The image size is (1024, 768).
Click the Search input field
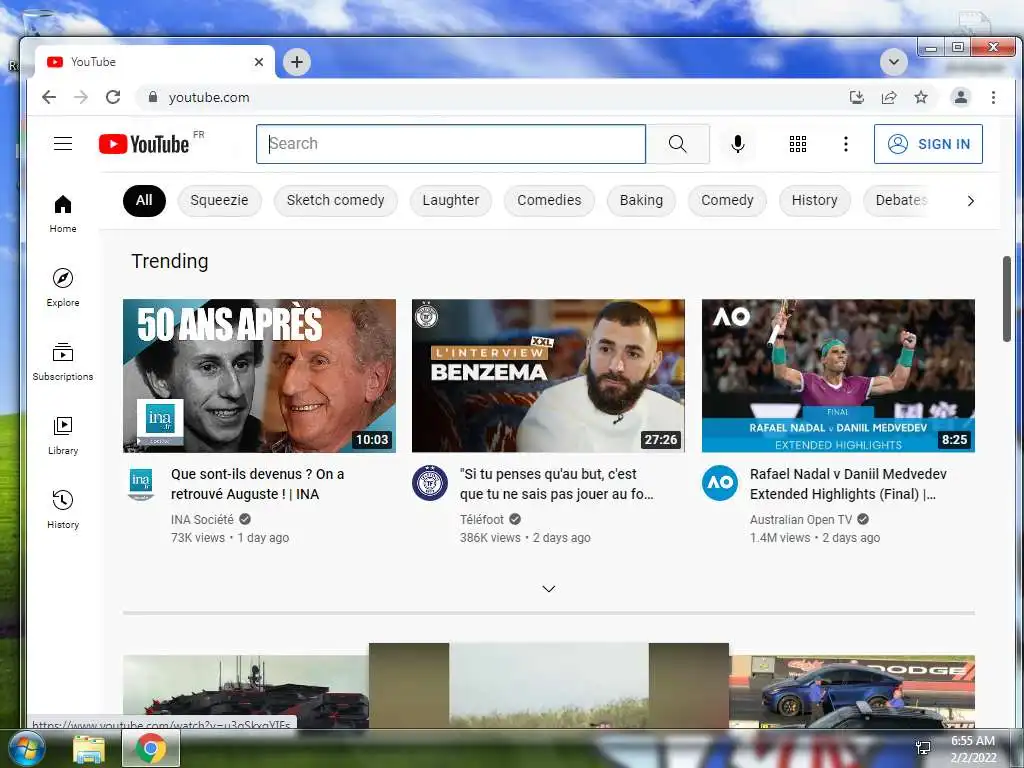coord(451,144)
